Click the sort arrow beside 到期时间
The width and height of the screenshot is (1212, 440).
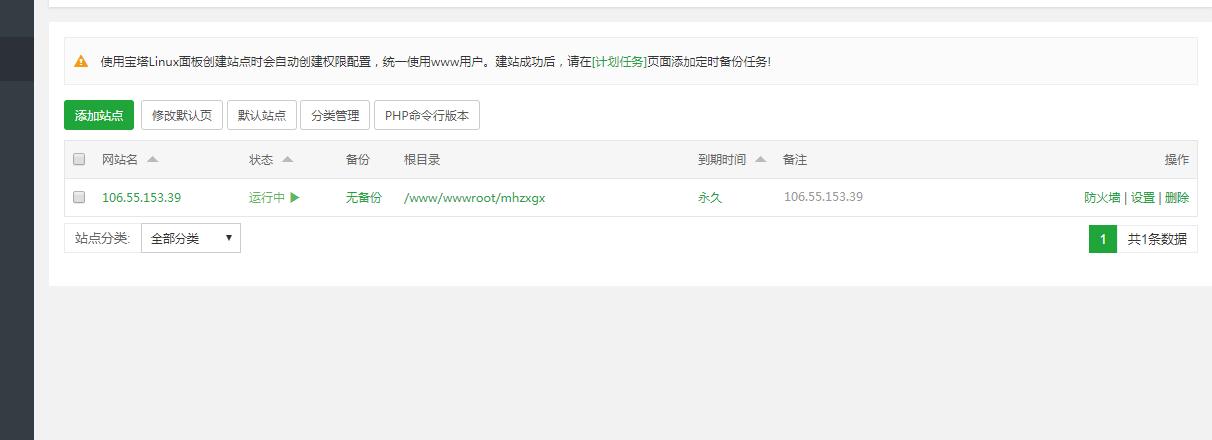tap(760, 160)
